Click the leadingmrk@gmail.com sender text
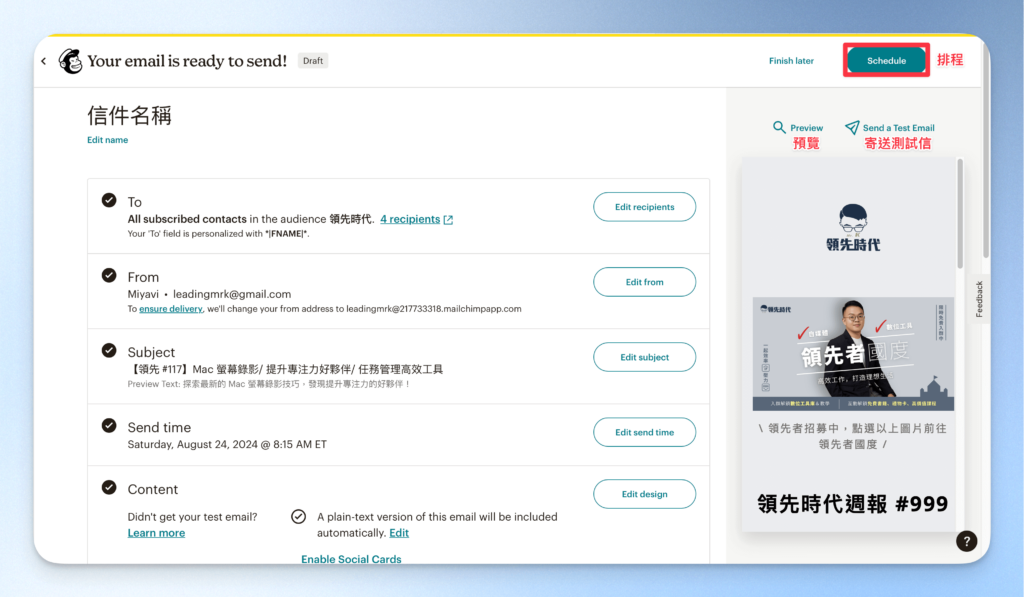 pyautogui.click(x=232, y=295)
